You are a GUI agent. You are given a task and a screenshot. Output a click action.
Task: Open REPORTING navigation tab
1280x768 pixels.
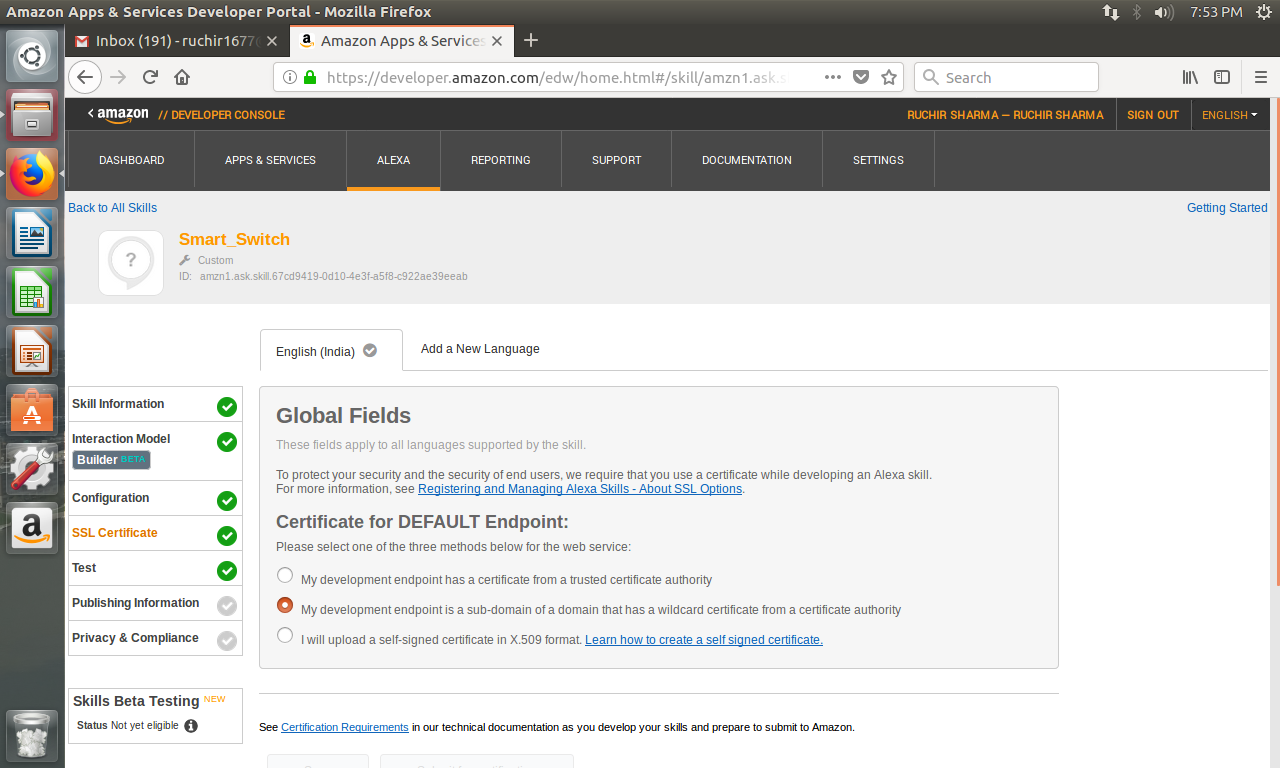click(x=501, y=160)
